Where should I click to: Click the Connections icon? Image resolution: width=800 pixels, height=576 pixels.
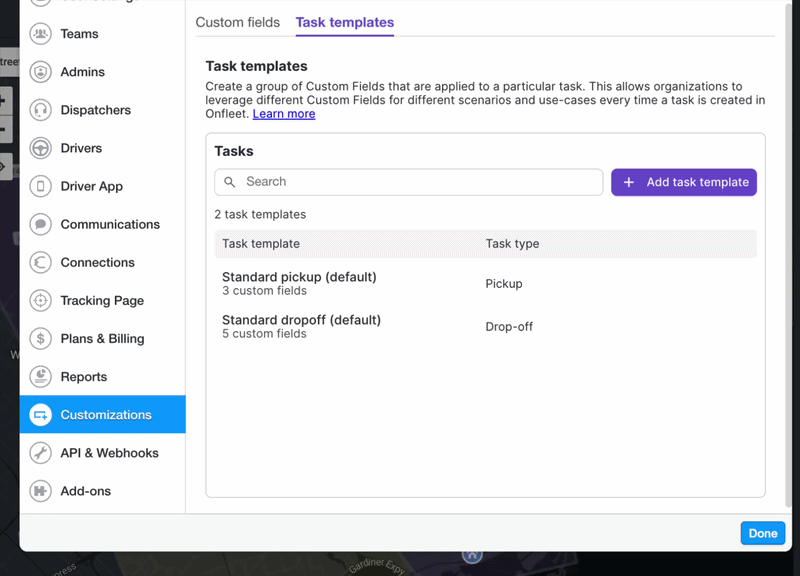coord(40,262)
